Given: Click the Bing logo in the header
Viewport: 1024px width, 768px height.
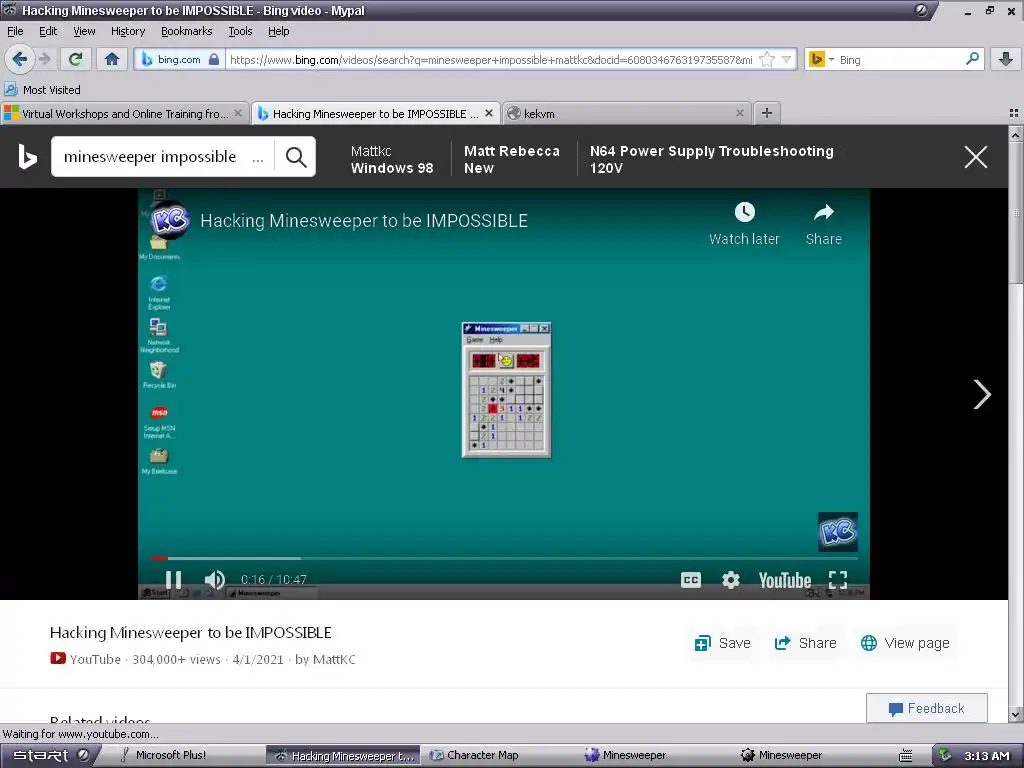Looking at the screenshot, I should [27, 157].
